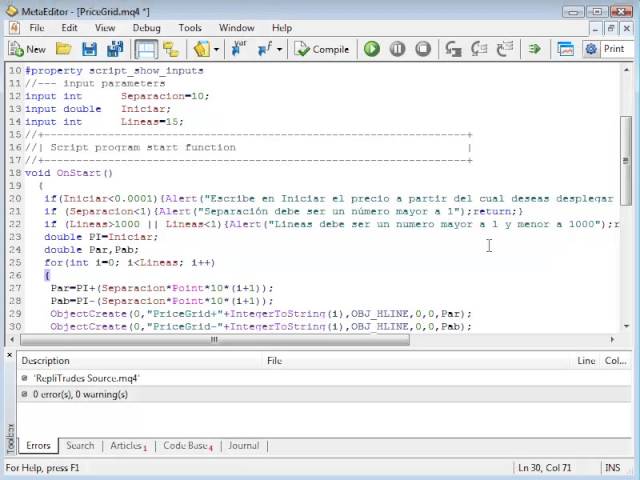Viewport: 640px width, 480px height.
Task: Click the list functions 'f' icon
Action: click(x=265, y=49)
